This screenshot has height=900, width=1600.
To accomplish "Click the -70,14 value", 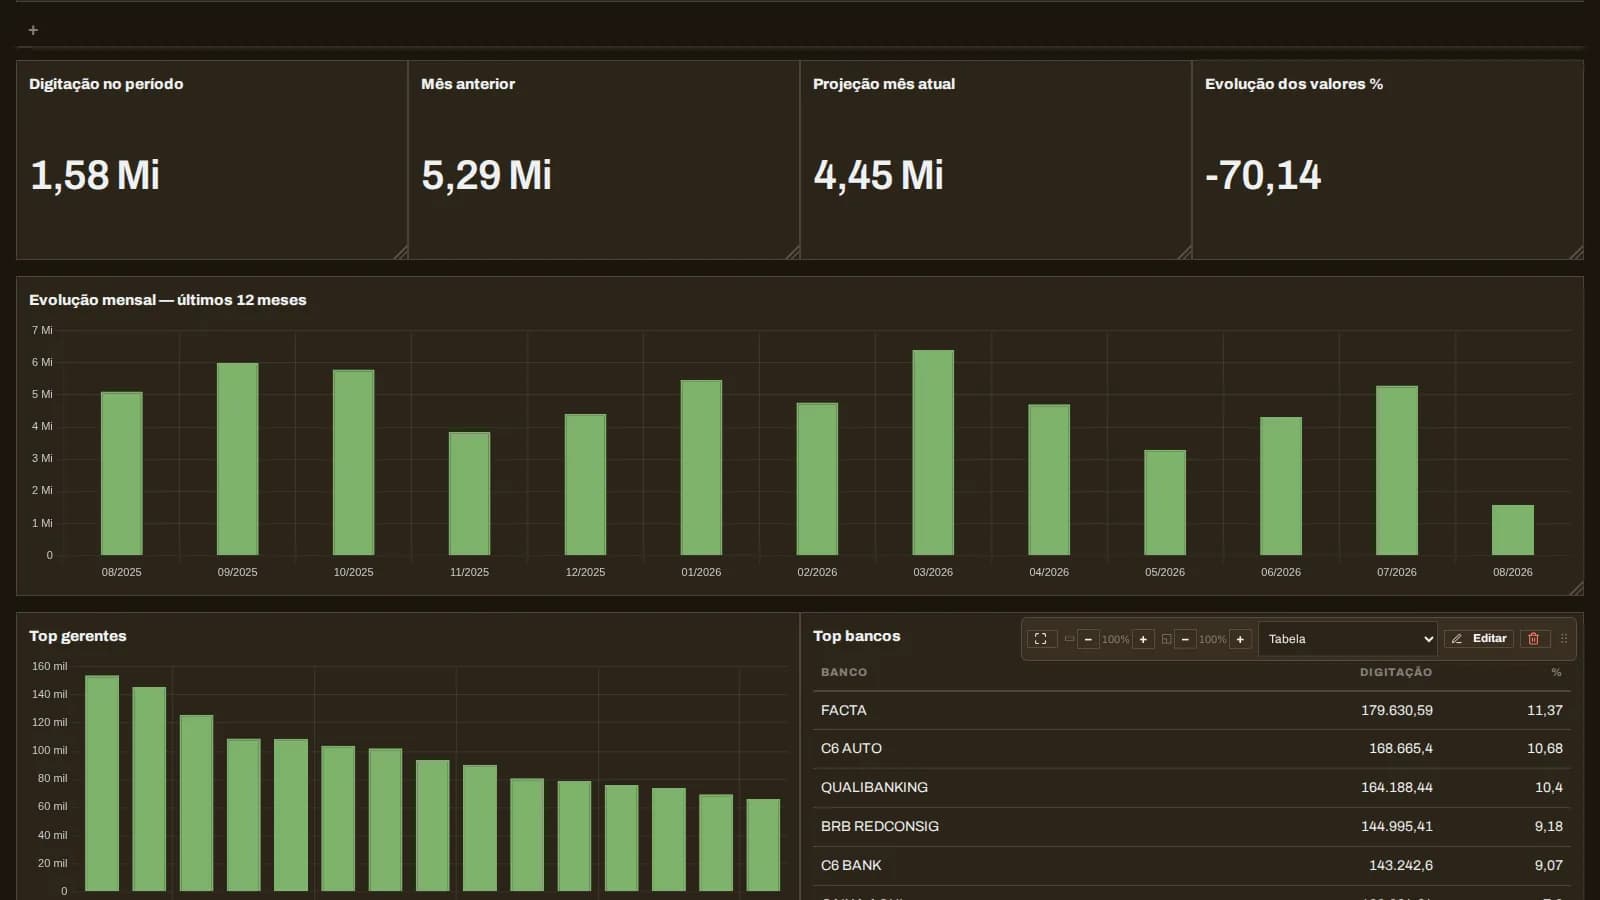I will pos(1263,175).
